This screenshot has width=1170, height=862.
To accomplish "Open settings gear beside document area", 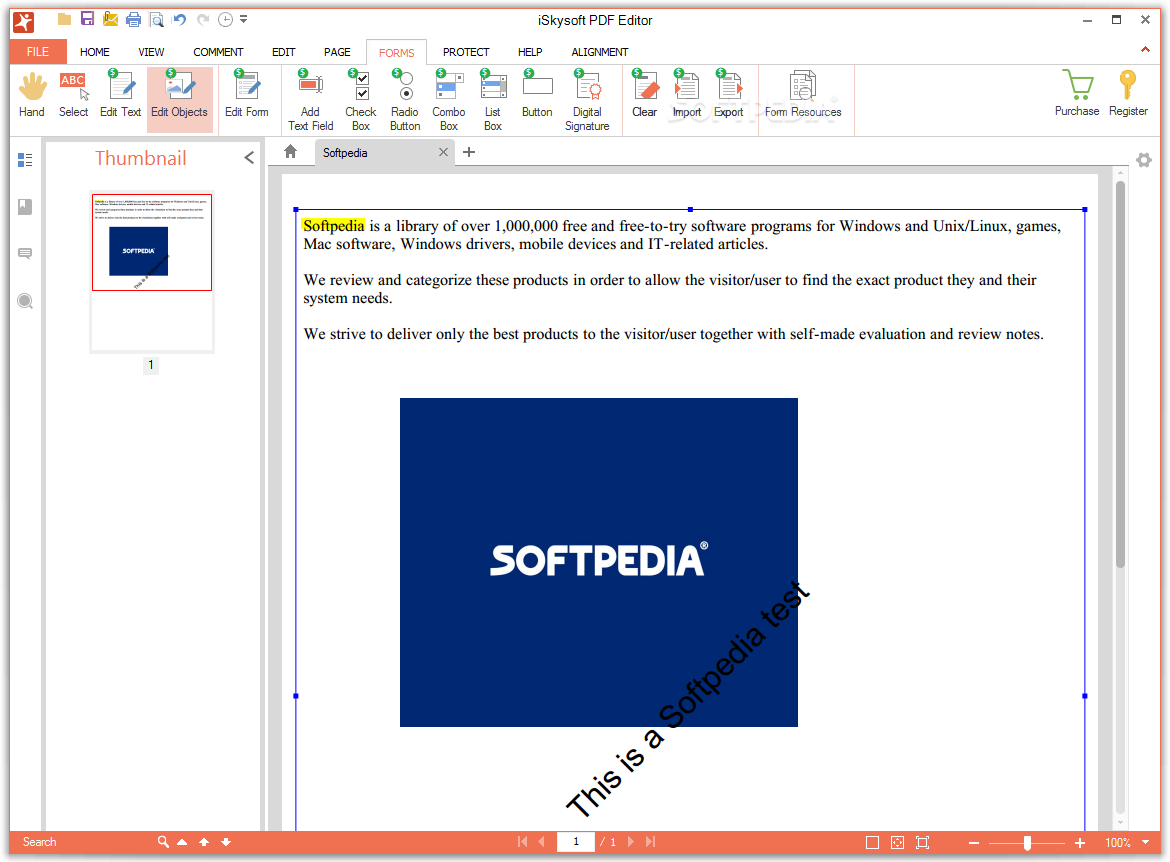I will 1144,160.
